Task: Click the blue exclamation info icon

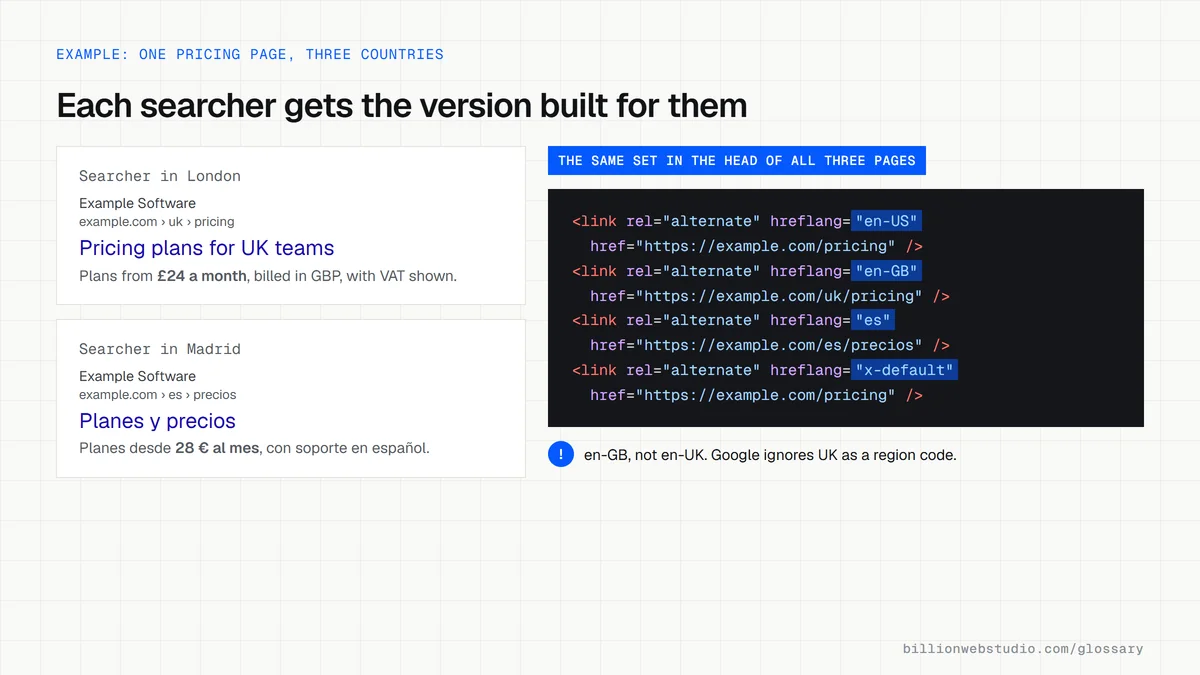Action: click(561, 454)
